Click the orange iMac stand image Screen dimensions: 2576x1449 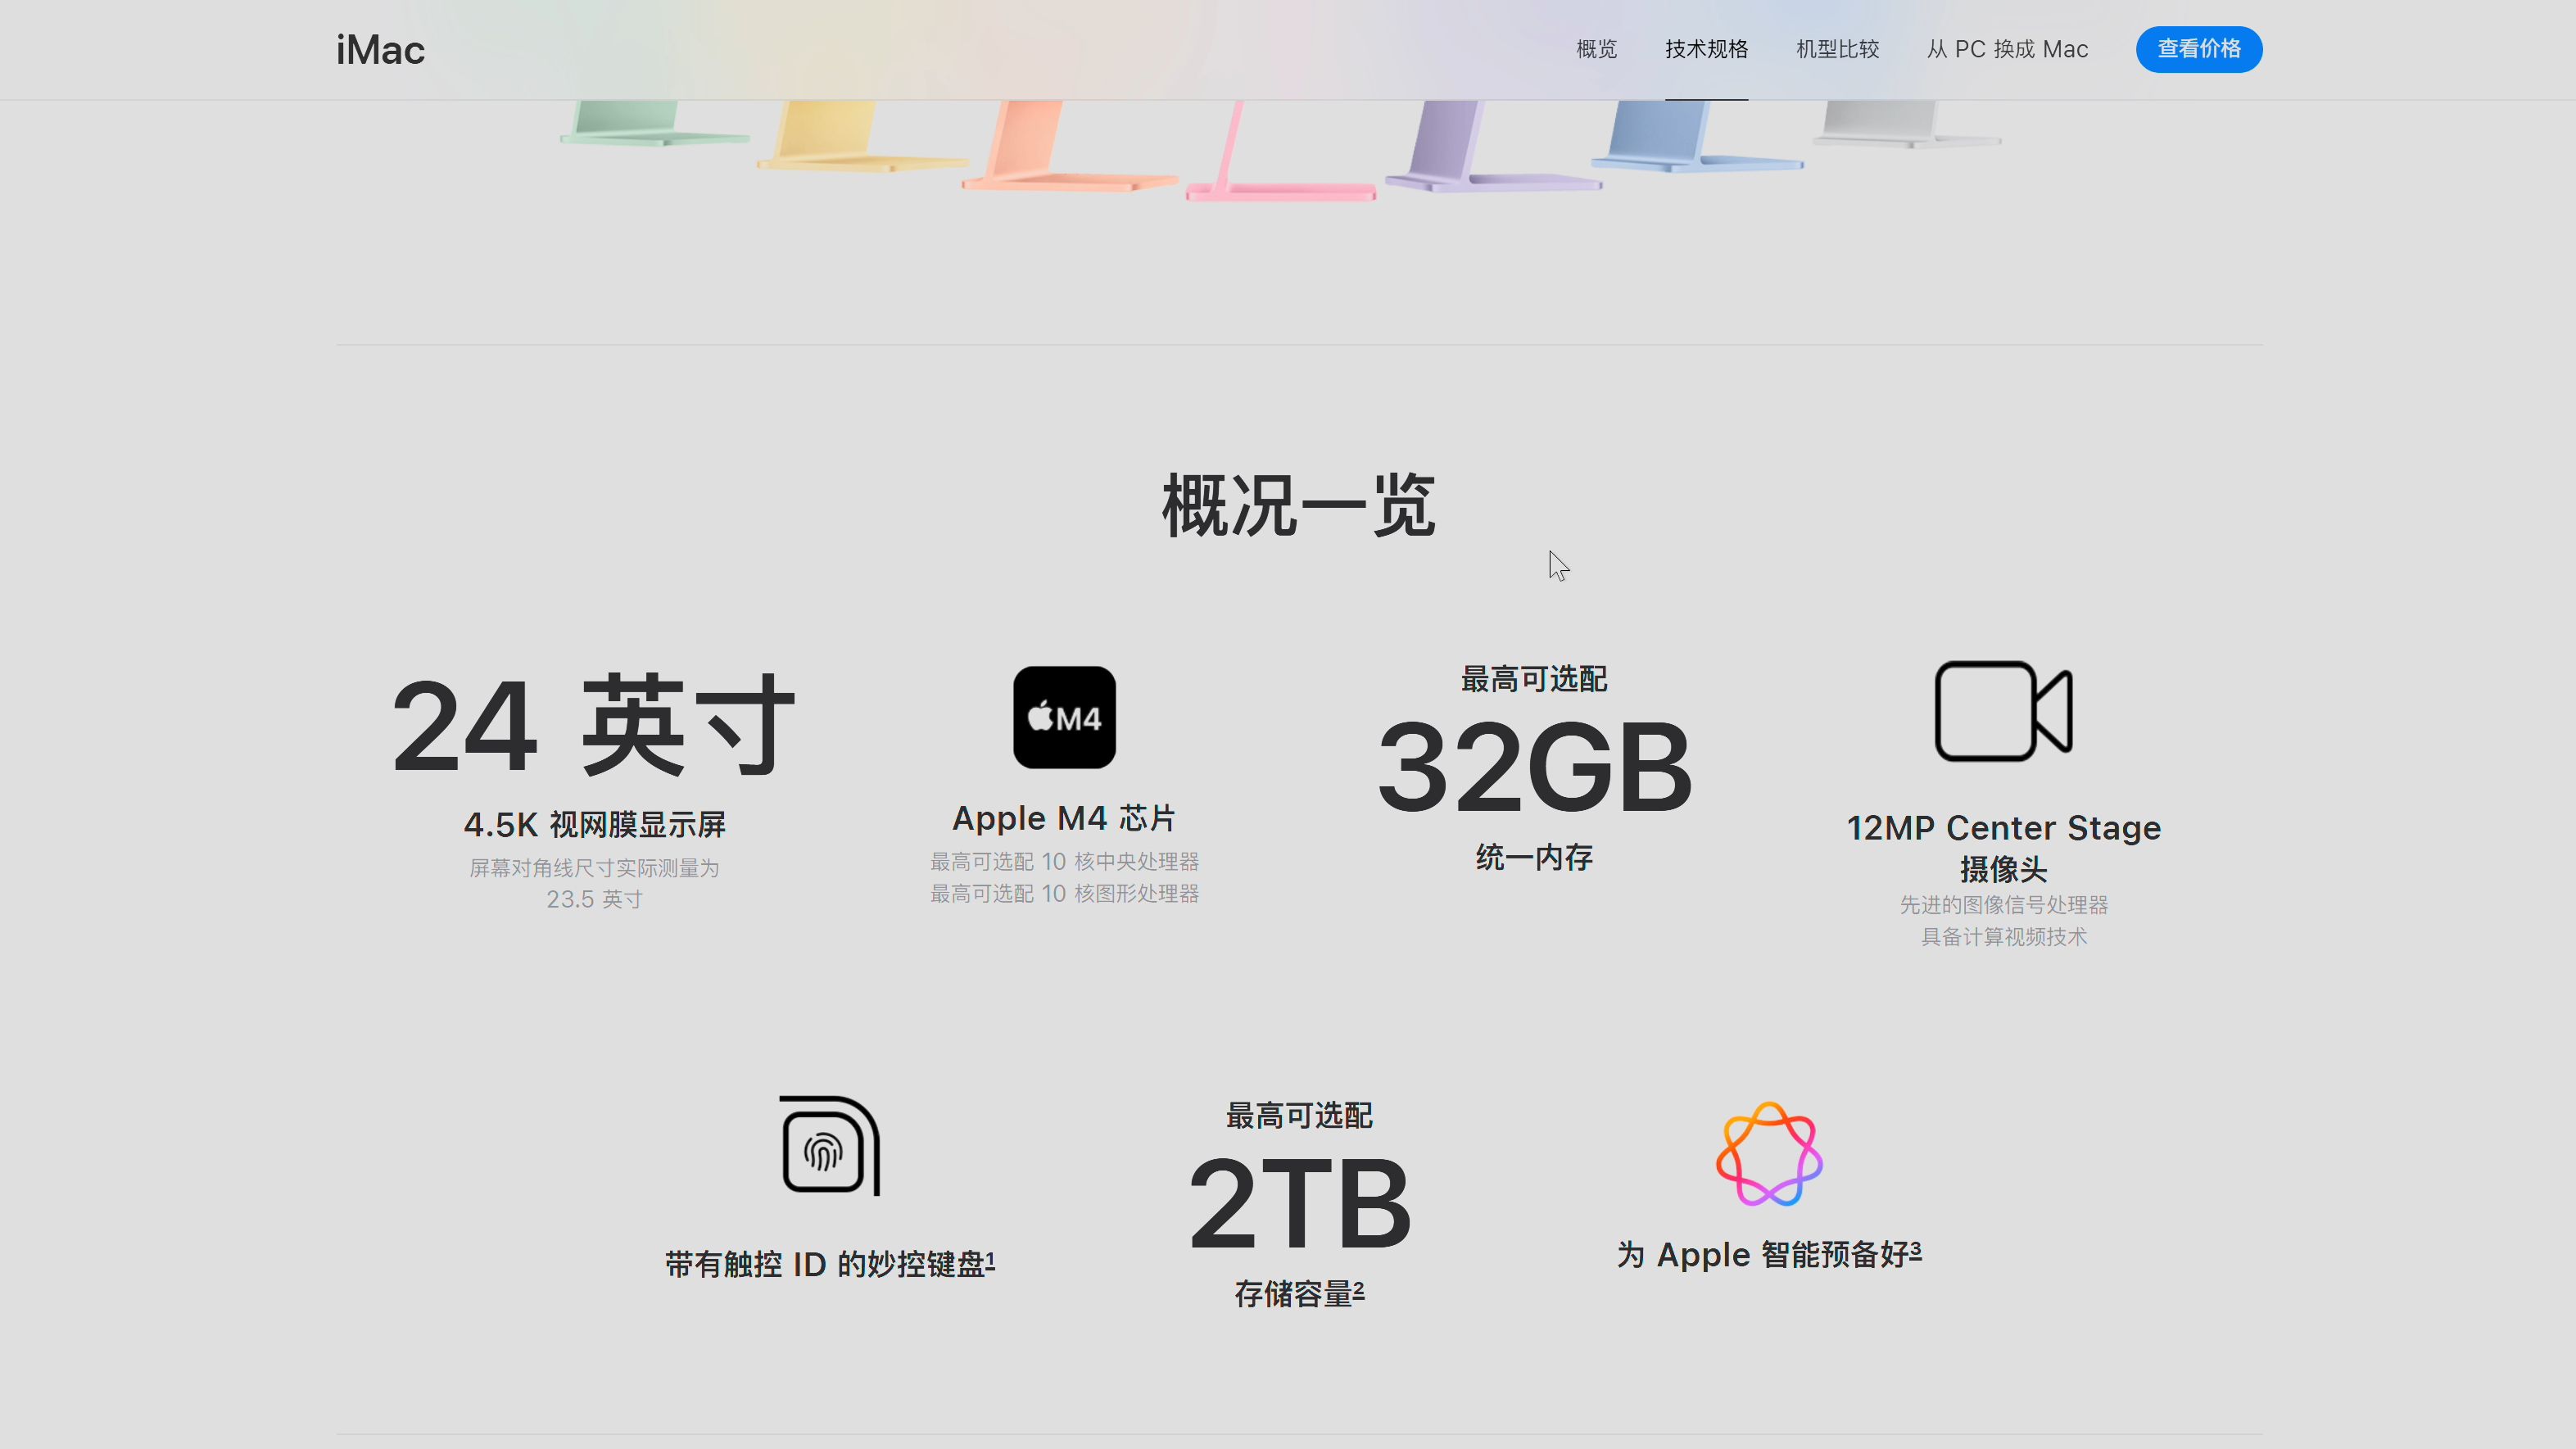pyautogui.click(x=1069, y=145)
